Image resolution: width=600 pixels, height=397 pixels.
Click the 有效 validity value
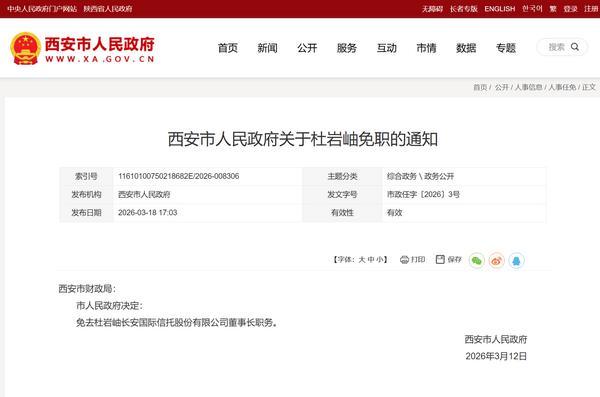pyautogui.click(x=395, y=213)
